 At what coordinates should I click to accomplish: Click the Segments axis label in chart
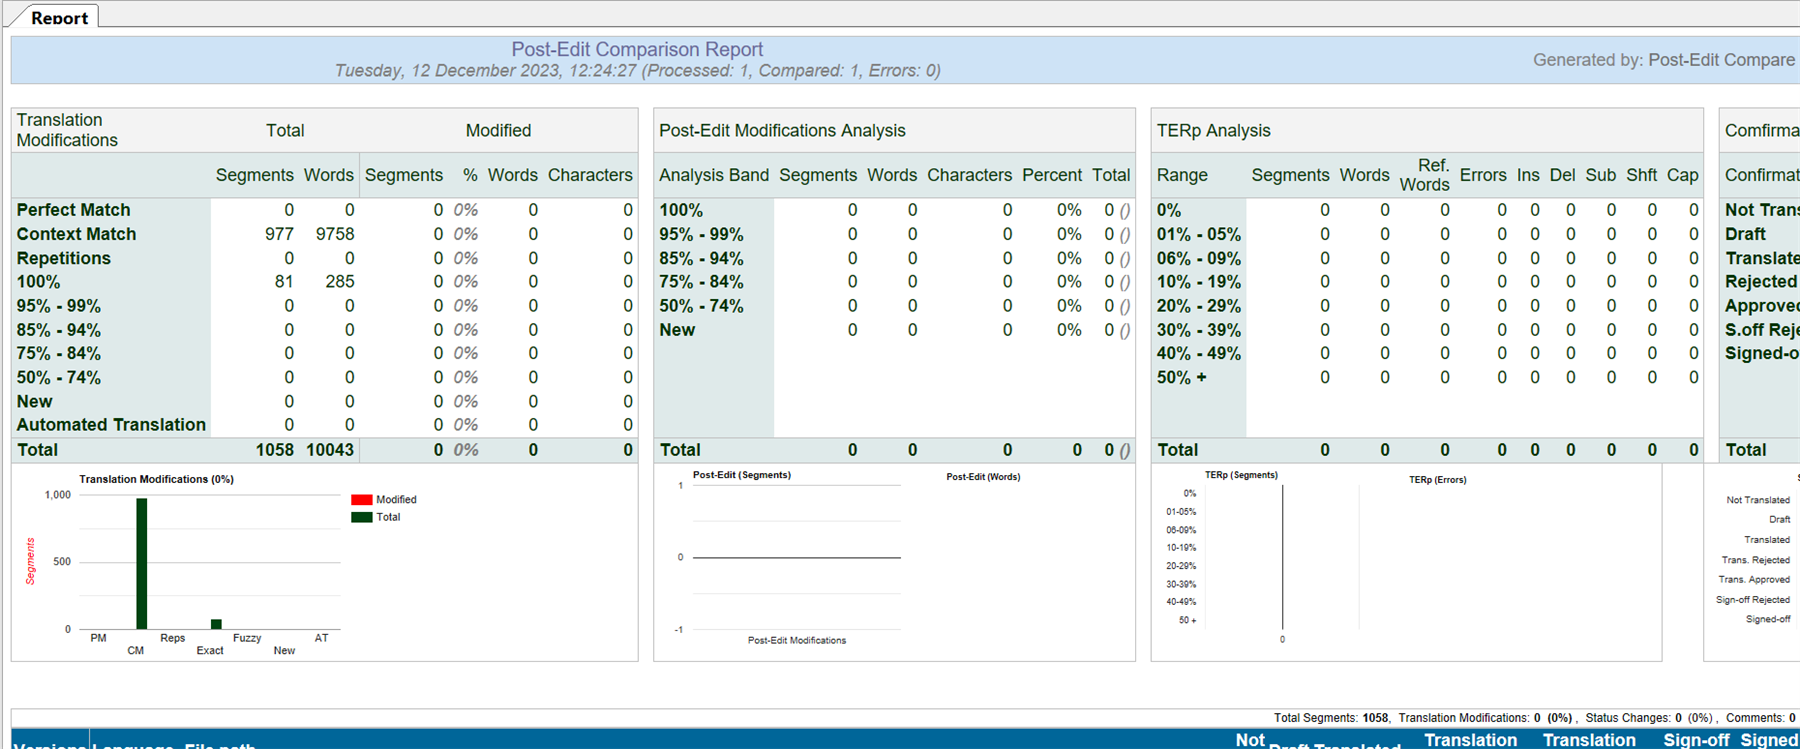click(30, 561)
